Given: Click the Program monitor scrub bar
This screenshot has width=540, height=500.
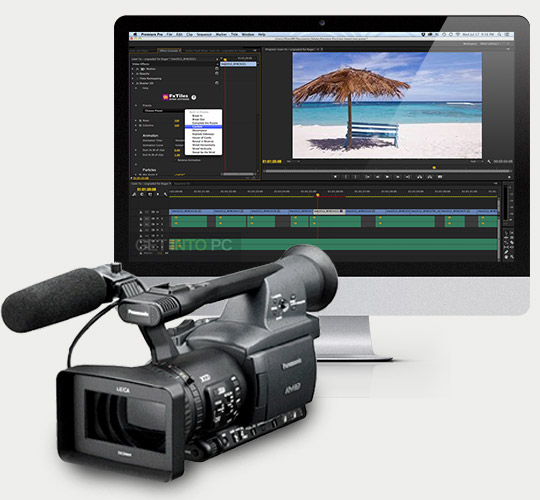Looking at the screenshot, I should pos(386,171).
